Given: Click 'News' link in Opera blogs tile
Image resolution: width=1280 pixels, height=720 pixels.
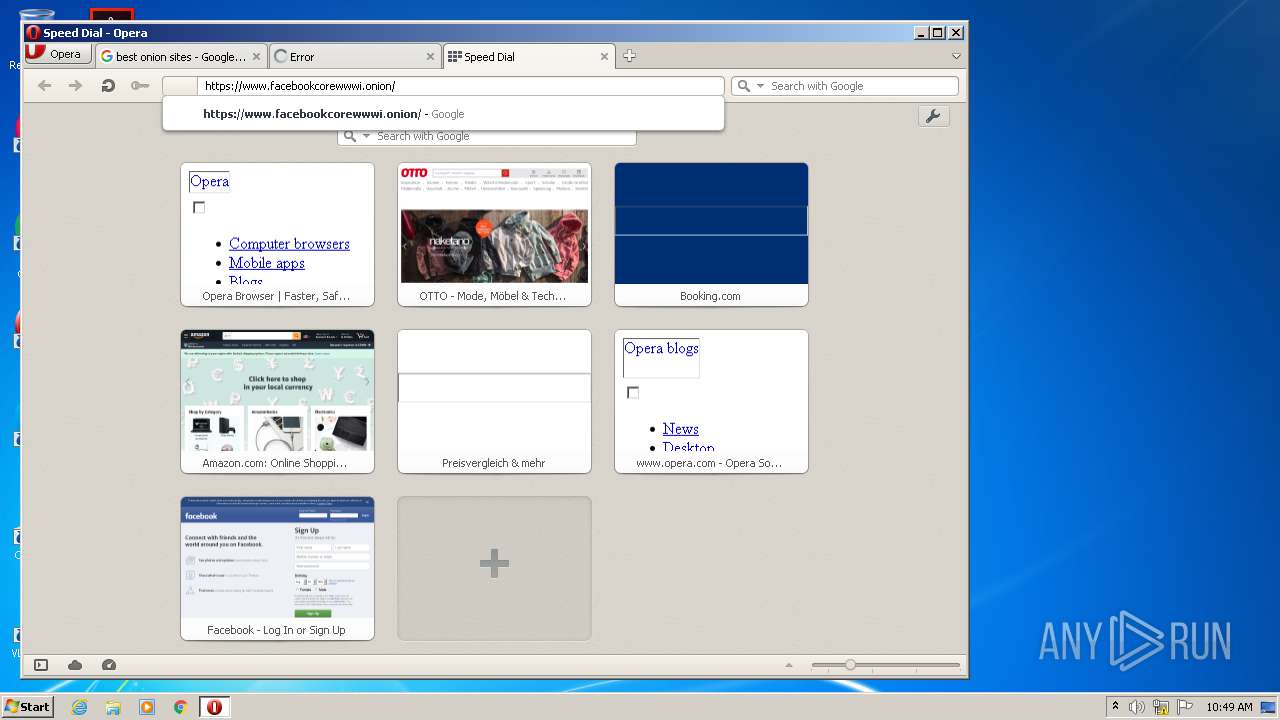Looking at the screenshot, I should point(680,429).
